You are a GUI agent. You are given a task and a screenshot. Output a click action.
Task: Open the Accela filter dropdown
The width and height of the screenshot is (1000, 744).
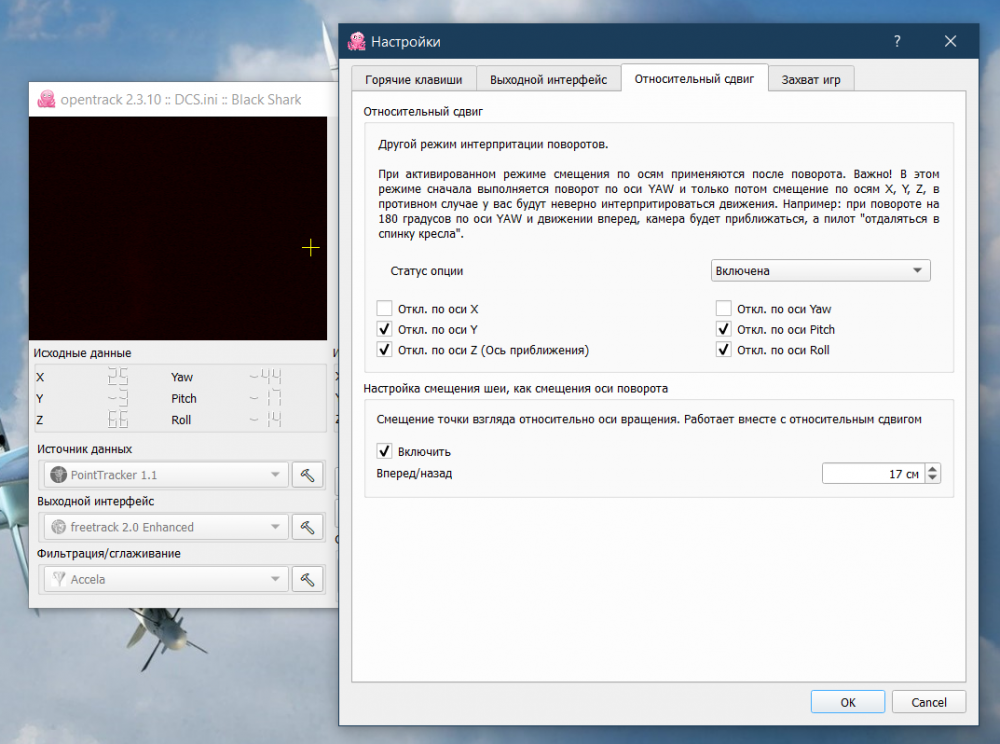(x=165, y=579)
